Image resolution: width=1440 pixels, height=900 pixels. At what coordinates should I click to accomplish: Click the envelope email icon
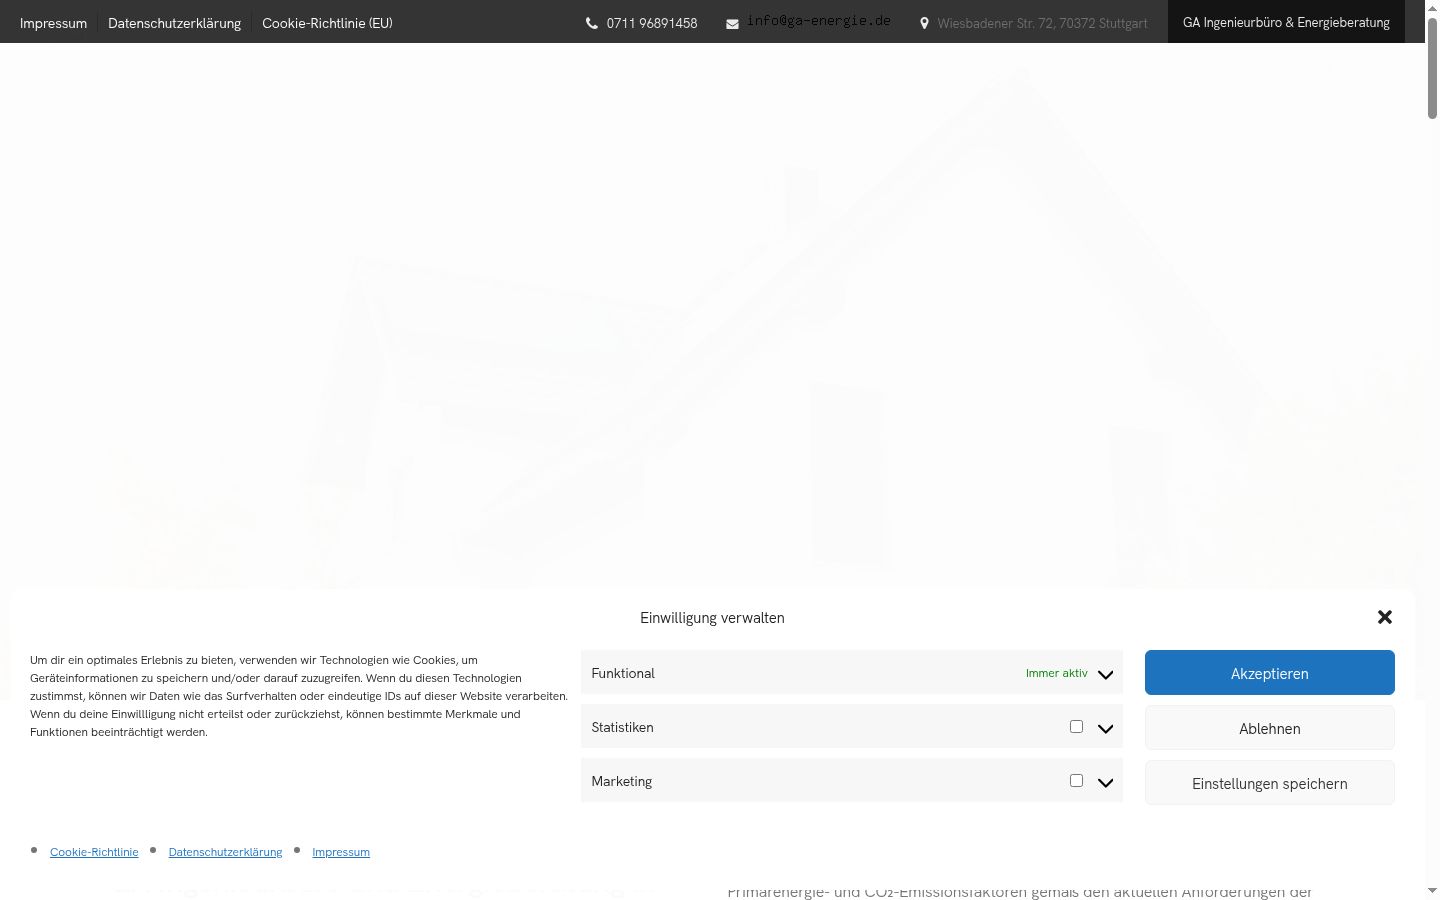[732, 24]
